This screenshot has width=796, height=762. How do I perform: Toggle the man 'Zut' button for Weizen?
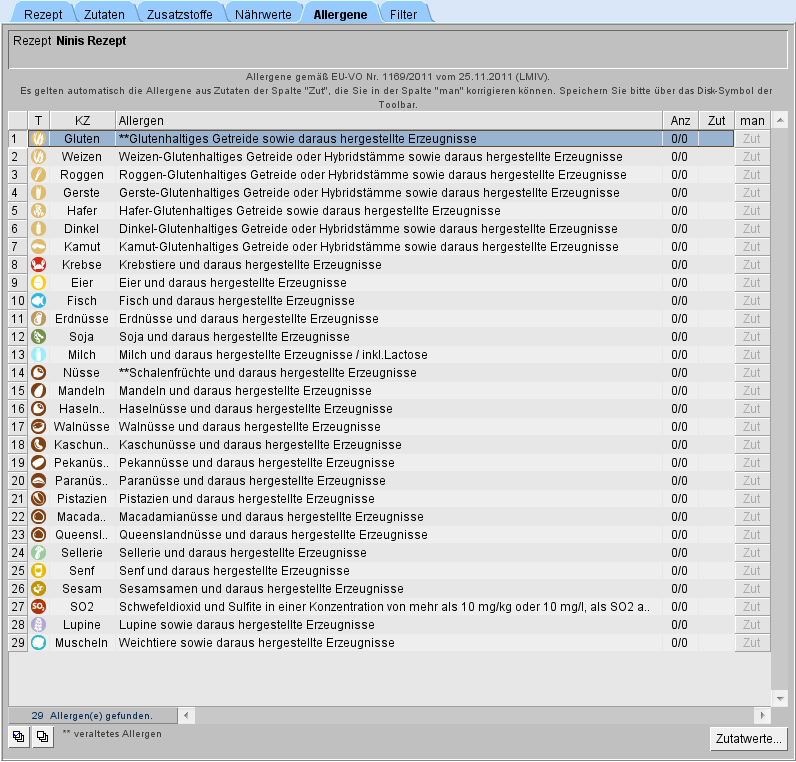click(x=752, y=157)
